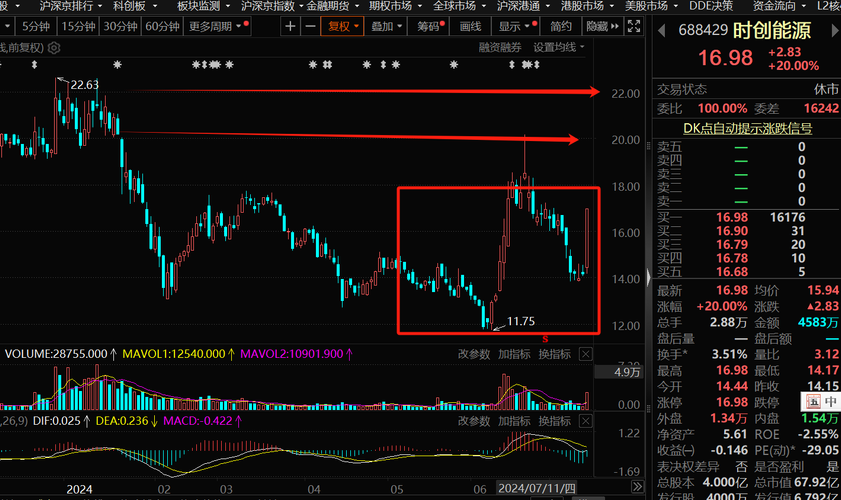
Task: Click the 4.9万 volume axis label
Action: (x=627, y=372)
